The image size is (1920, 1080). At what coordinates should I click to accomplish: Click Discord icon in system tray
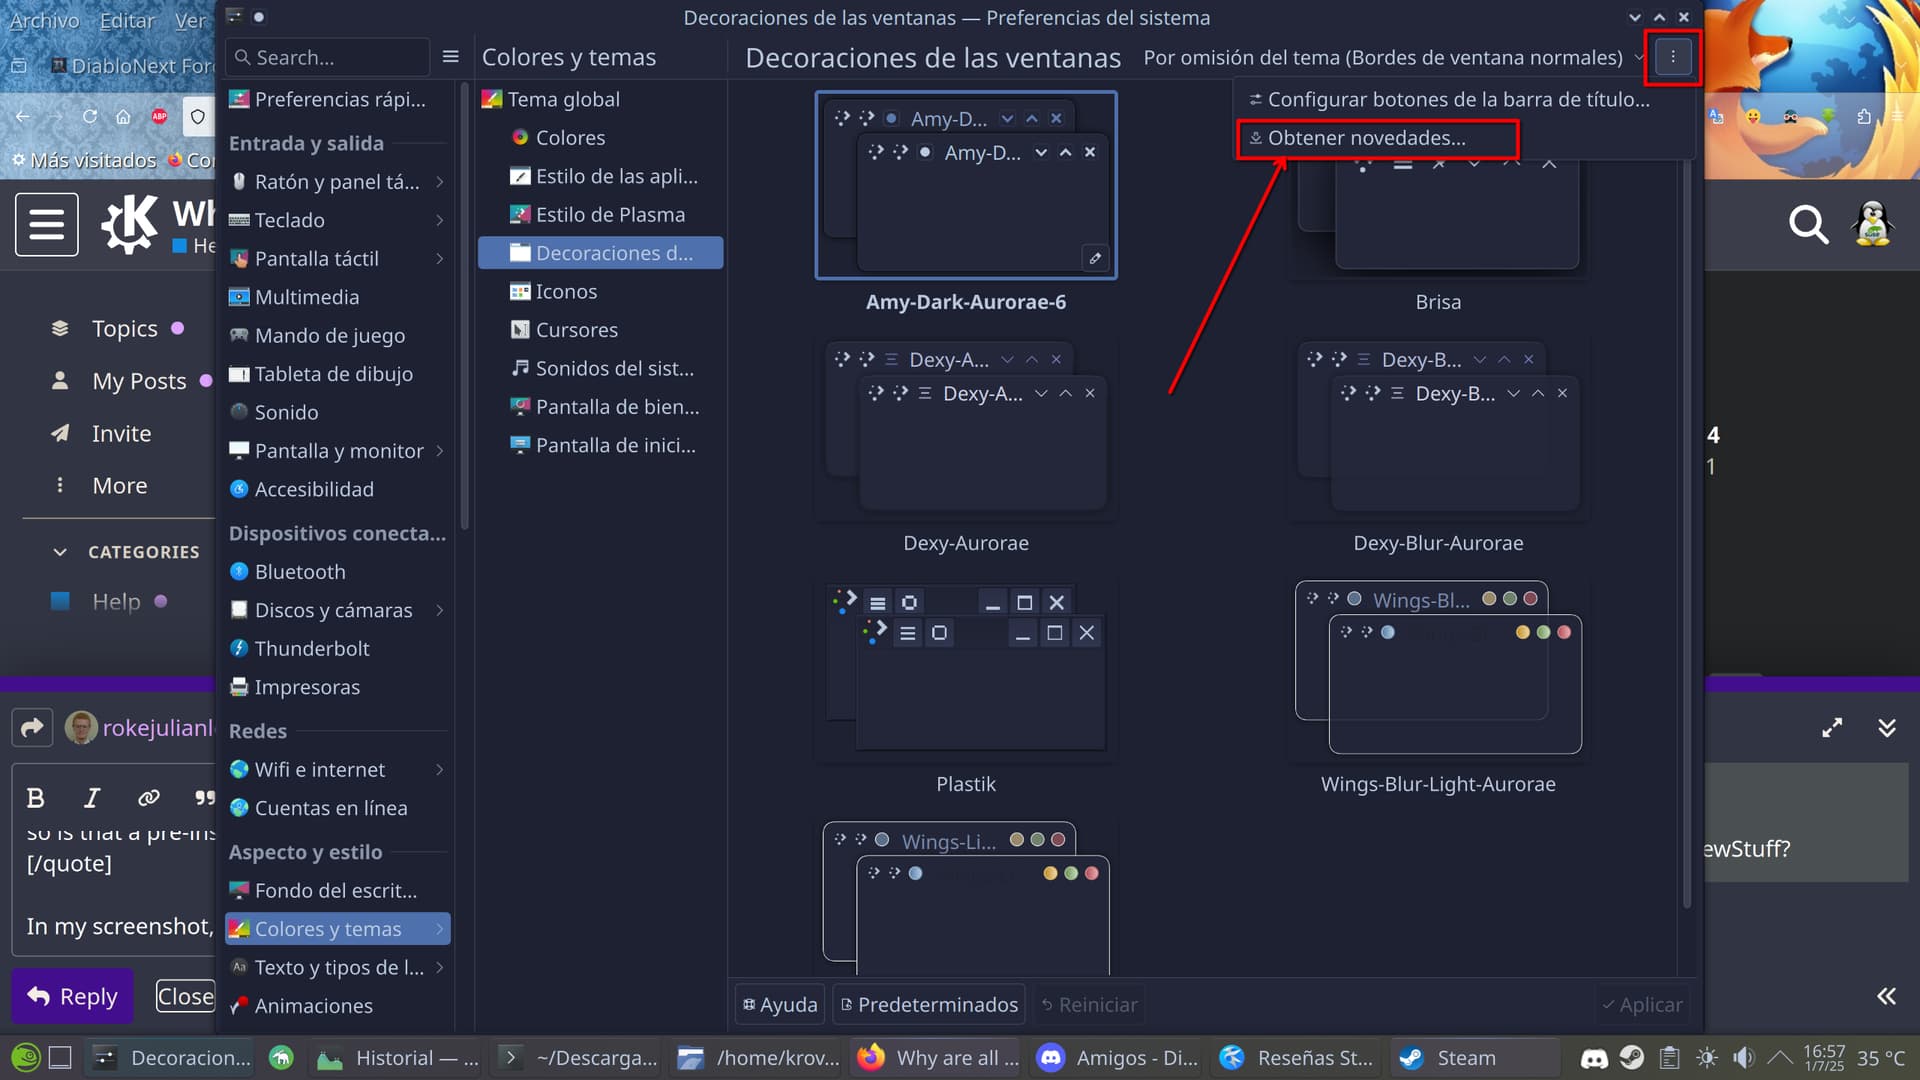tap(1594, 1058)
